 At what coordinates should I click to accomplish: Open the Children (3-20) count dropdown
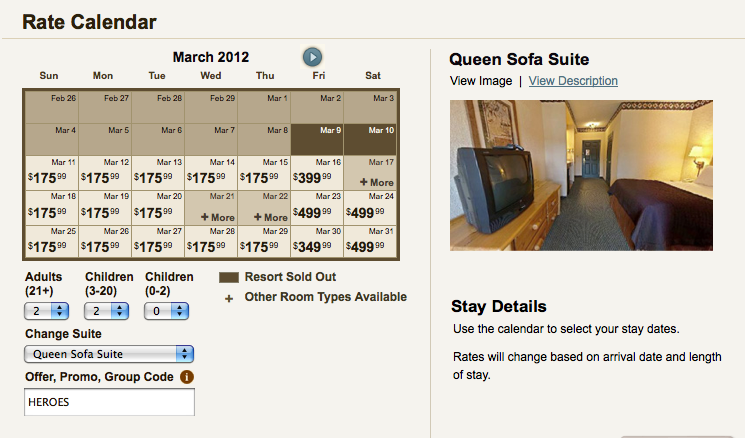(x=106, y=311)
